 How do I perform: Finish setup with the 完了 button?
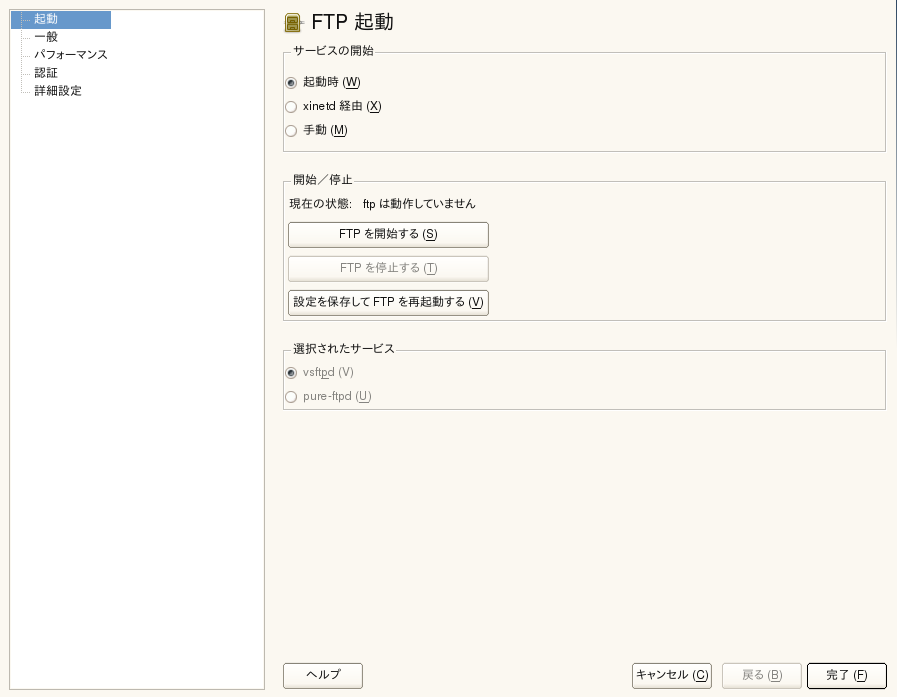(x=846, y=675)
